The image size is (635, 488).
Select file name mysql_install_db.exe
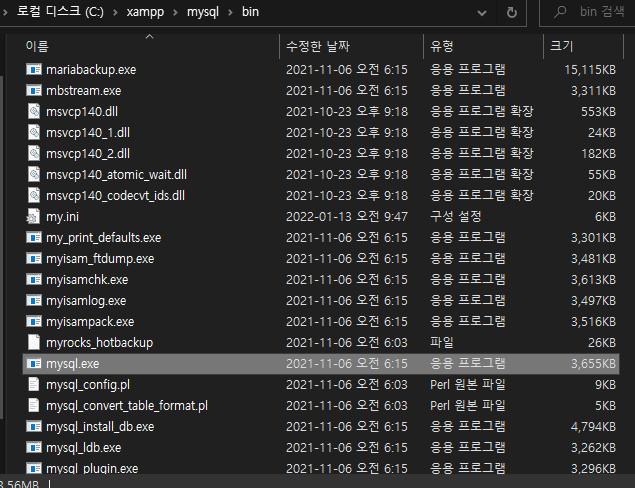click(x=100, y=427)
